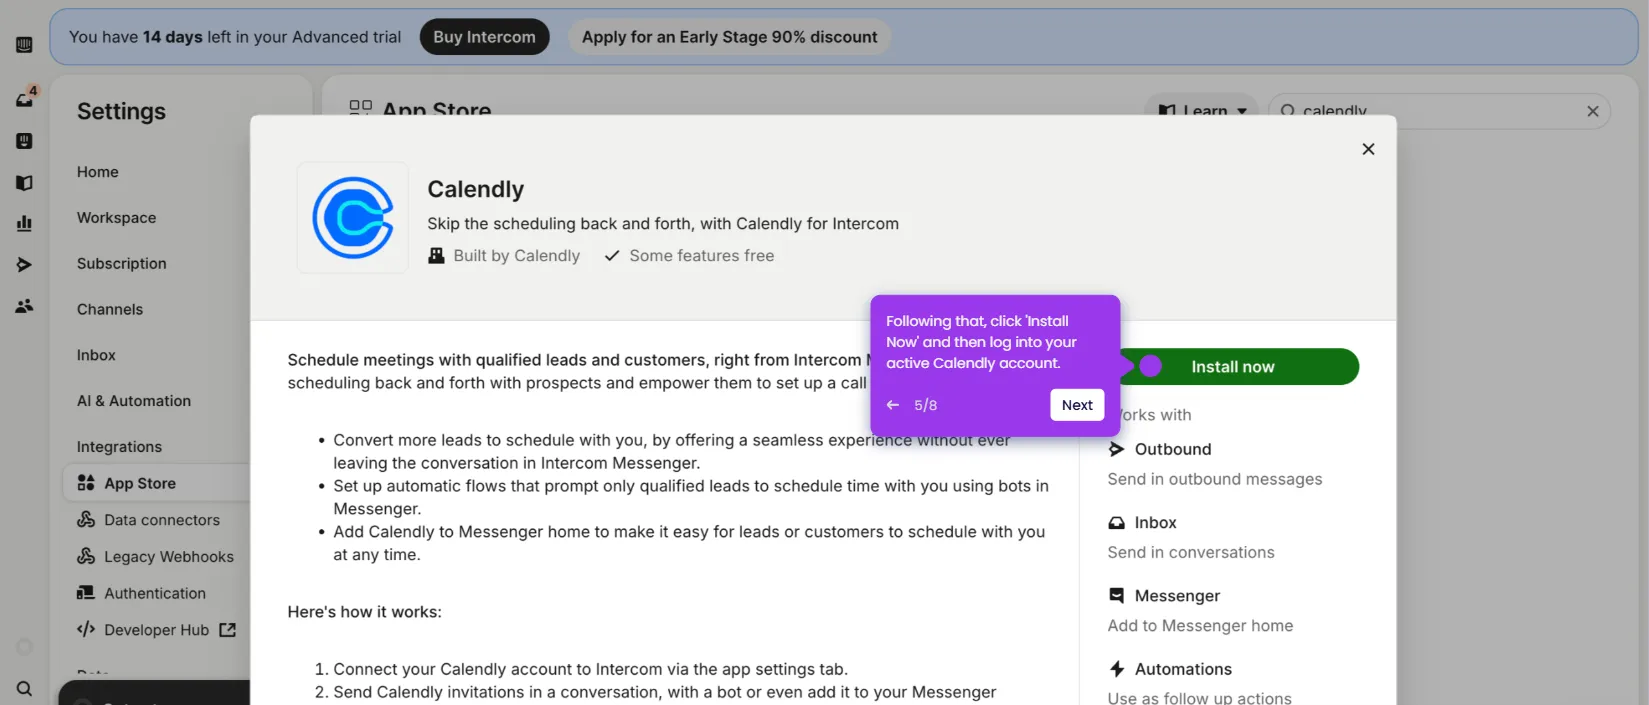1649x705 pixels.
Task: Select Integrations settings section
Action: (119, 447)
